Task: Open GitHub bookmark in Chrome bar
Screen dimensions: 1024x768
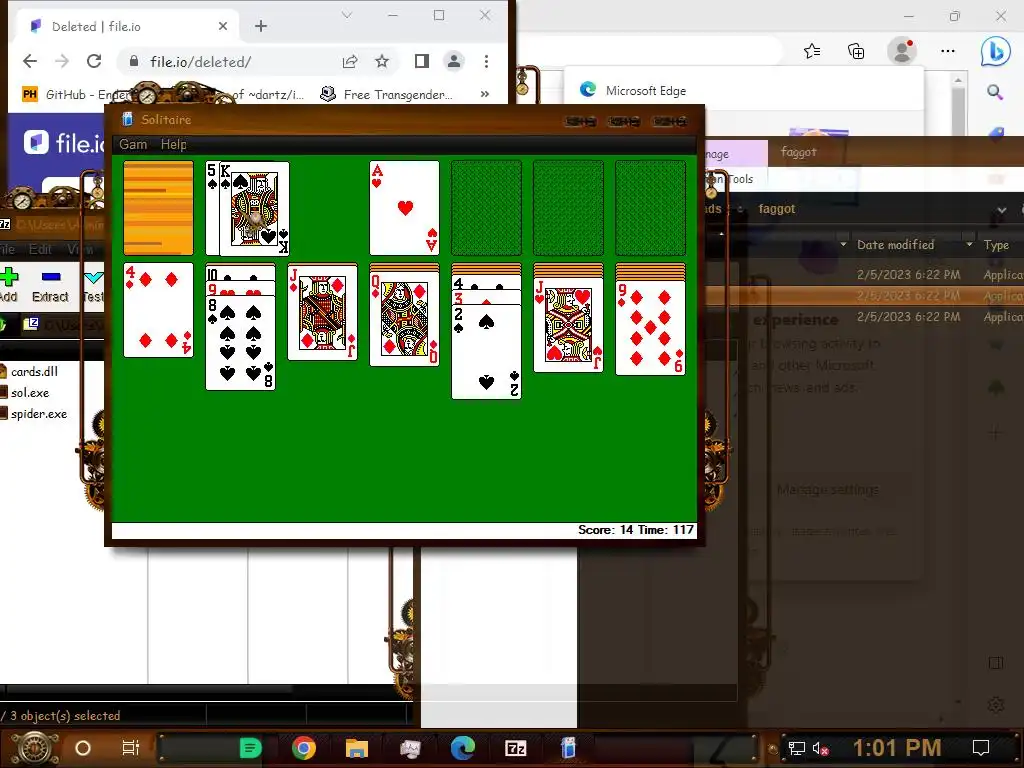Action: point(75,95)
